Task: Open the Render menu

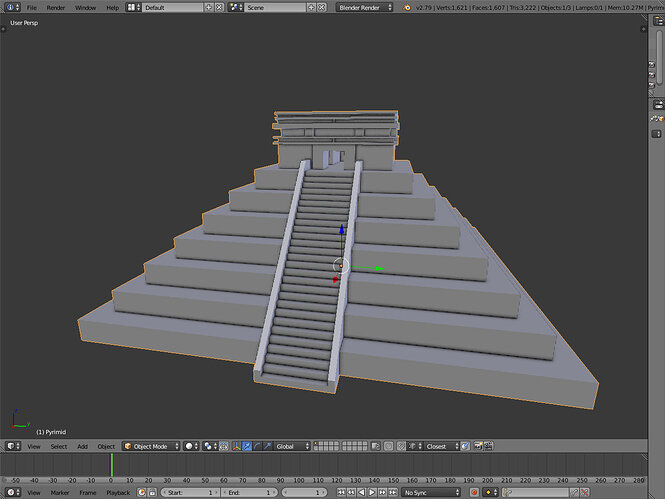Action: 56,8
